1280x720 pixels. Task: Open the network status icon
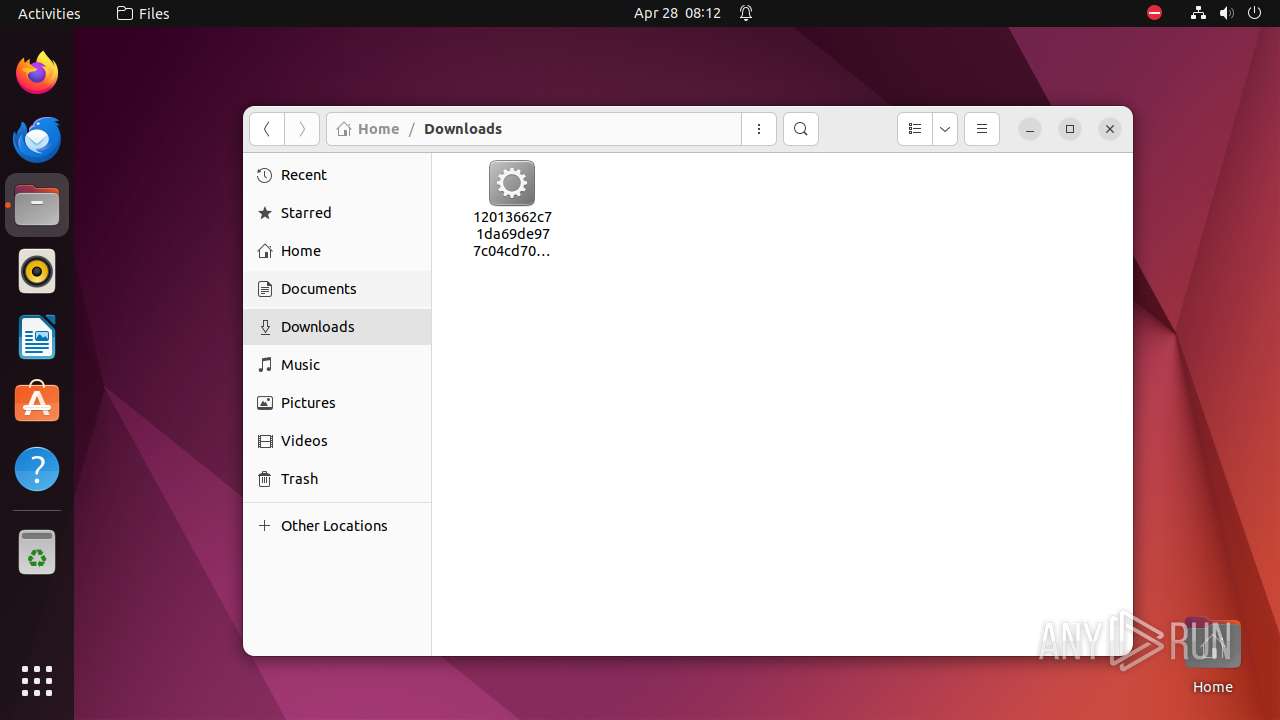(1198, 13)
